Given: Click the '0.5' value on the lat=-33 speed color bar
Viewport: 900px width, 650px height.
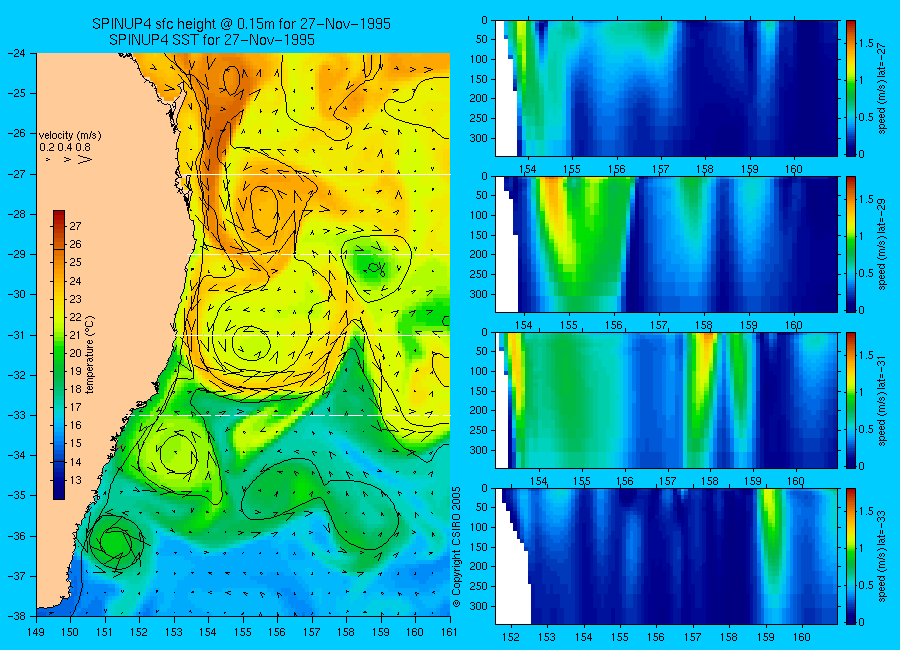Looking at the screenshot, I should pyautogui.click(x=866, y=585).
